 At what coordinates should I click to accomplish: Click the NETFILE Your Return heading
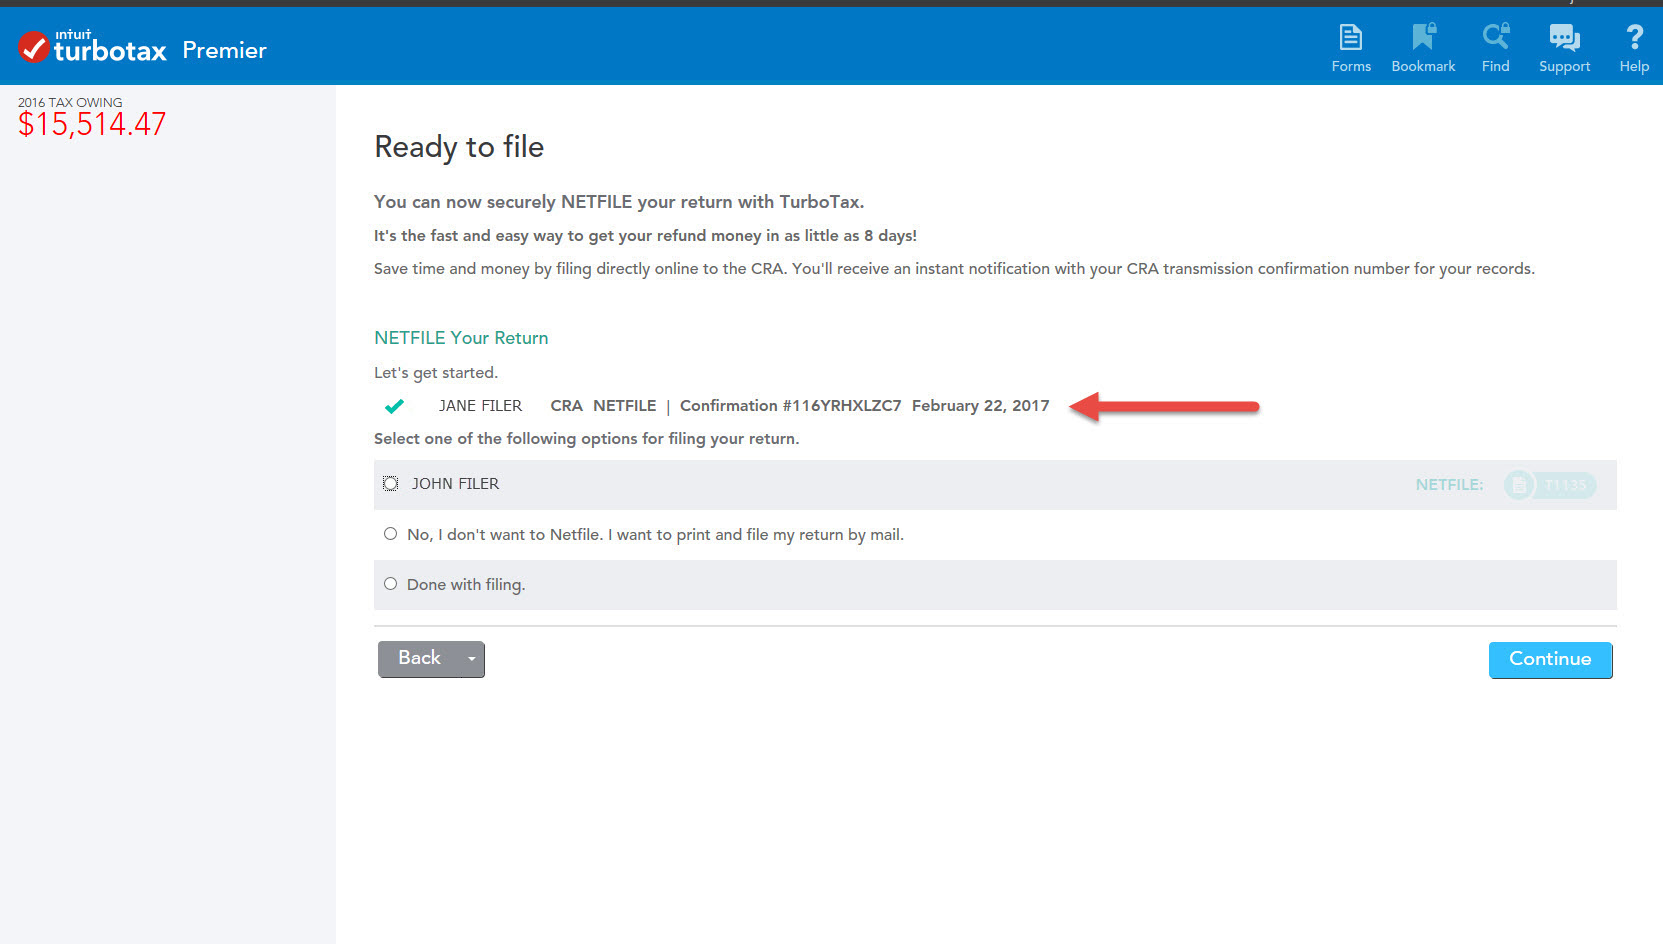tap(461, 338)
